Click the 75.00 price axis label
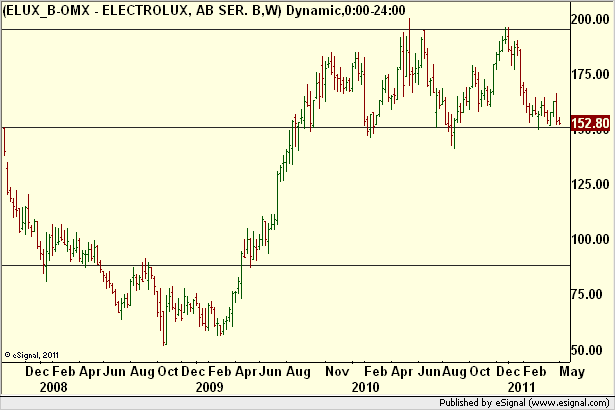The image size is (615, 410). [586, 294]
